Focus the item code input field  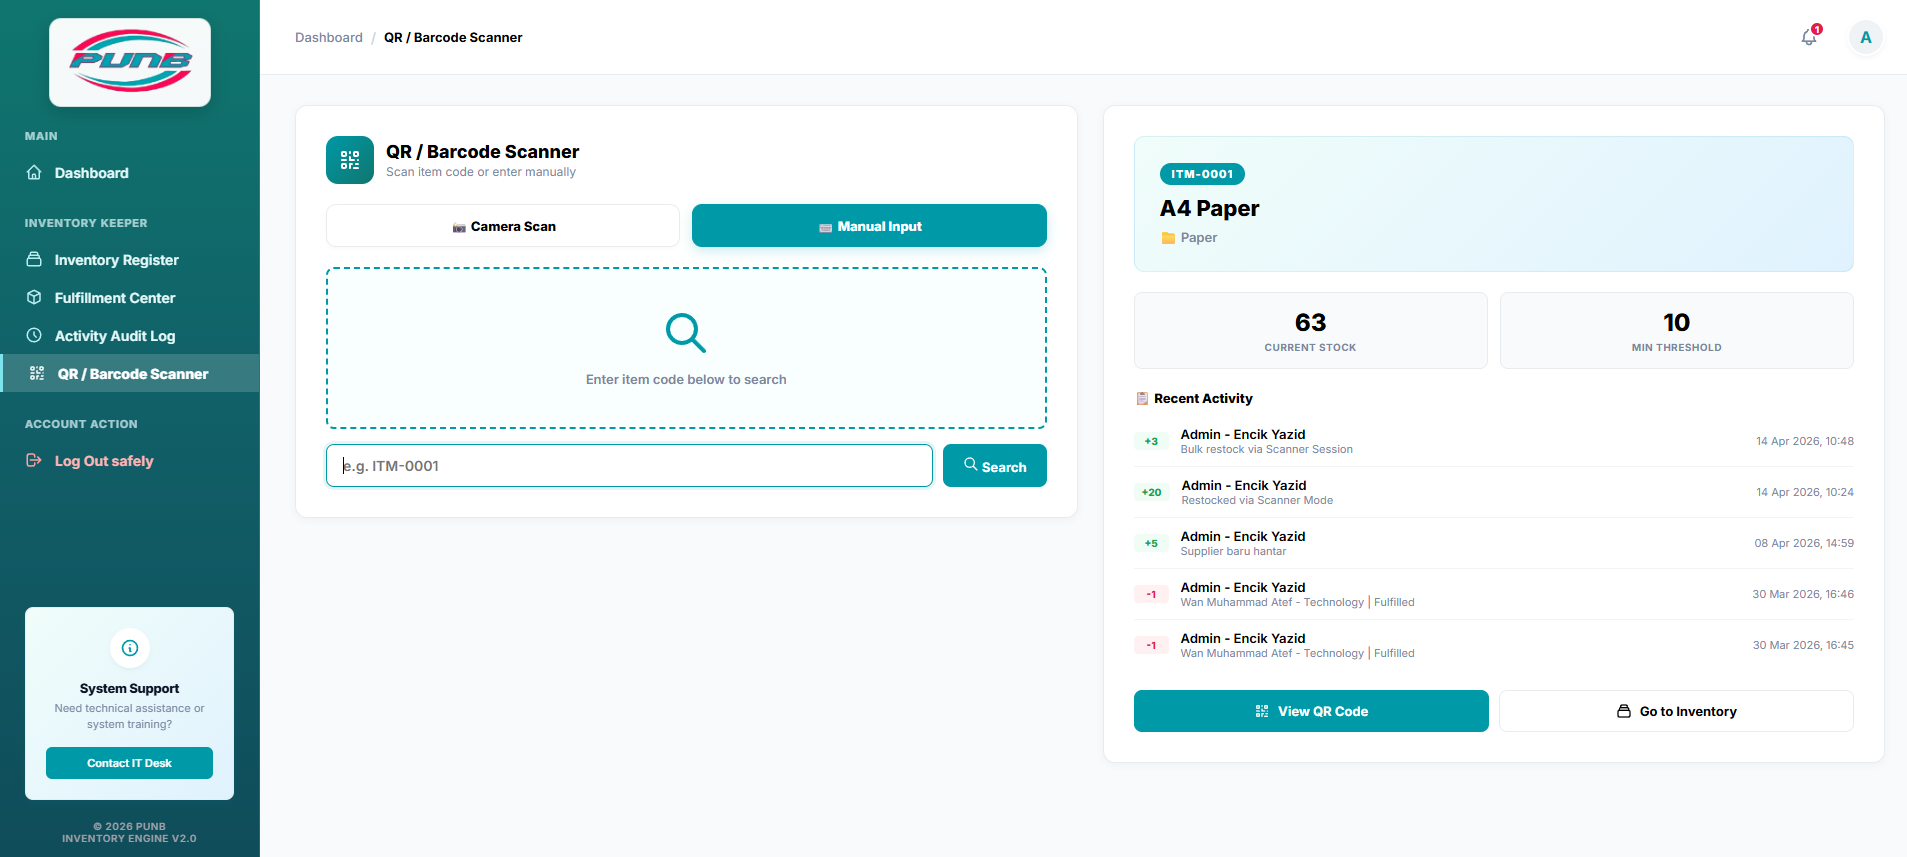(629, 466)
